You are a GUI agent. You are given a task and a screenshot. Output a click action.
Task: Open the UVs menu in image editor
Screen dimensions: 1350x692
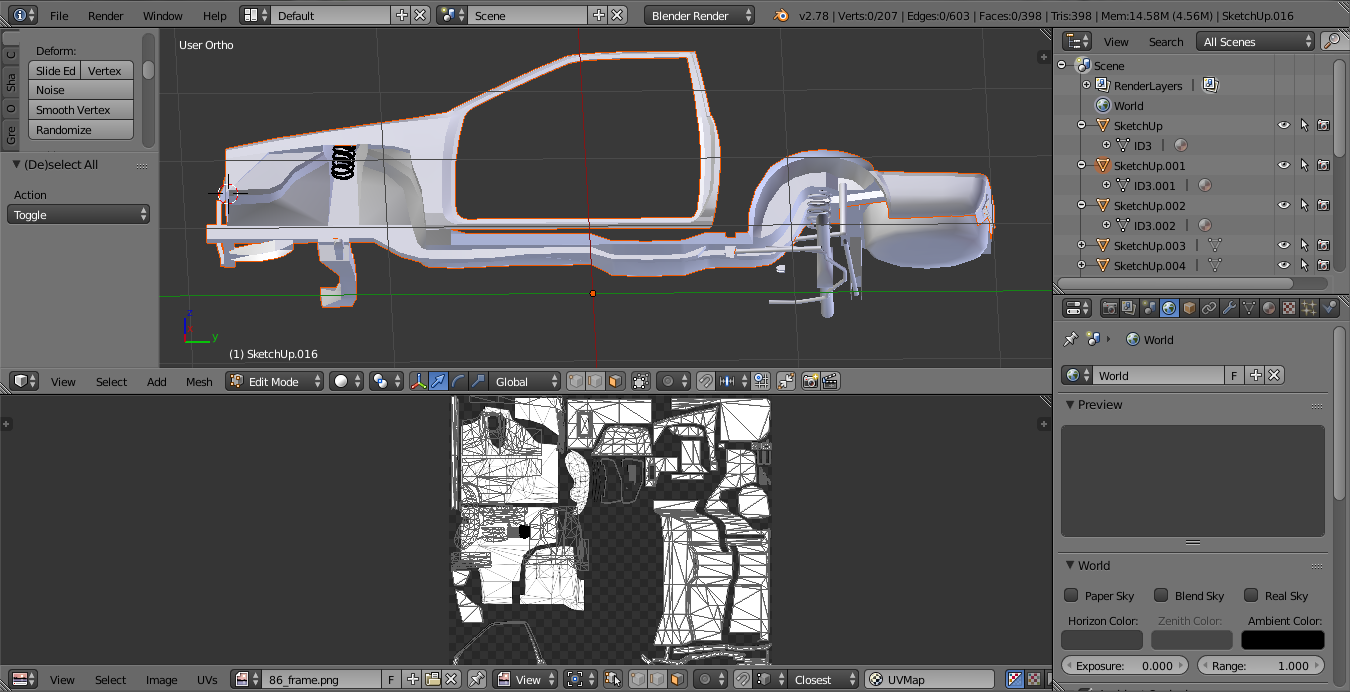207,679
